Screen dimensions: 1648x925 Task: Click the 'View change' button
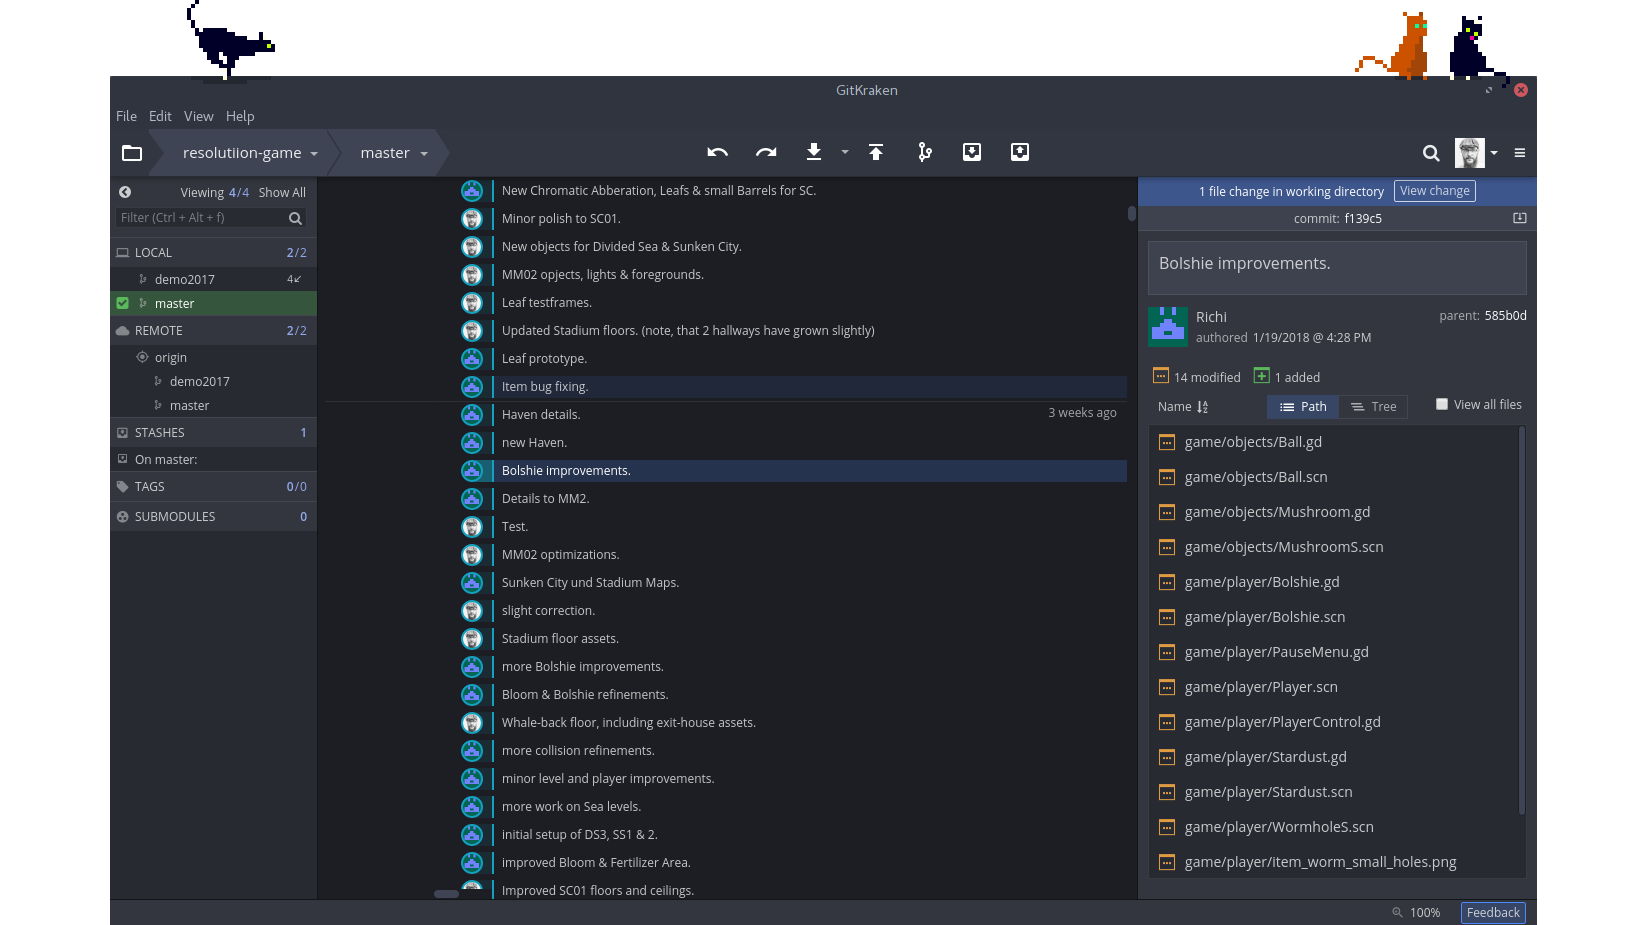1435,191
